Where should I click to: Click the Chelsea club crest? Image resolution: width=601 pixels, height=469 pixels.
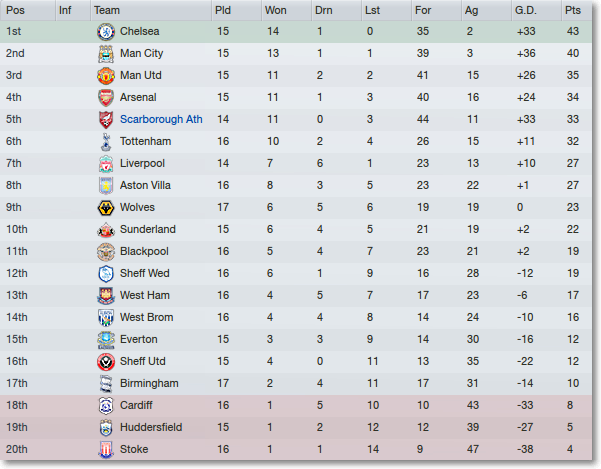(106, 32)
